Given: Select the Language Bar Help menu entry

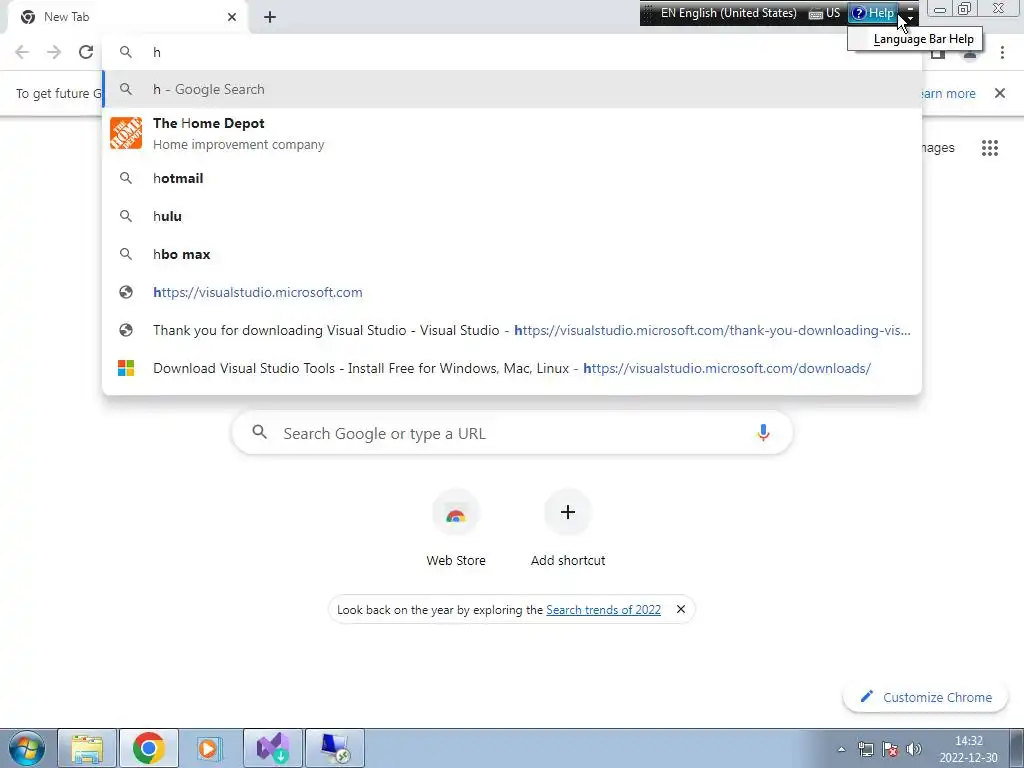Looking at the screenshot, I should point(914,39).
